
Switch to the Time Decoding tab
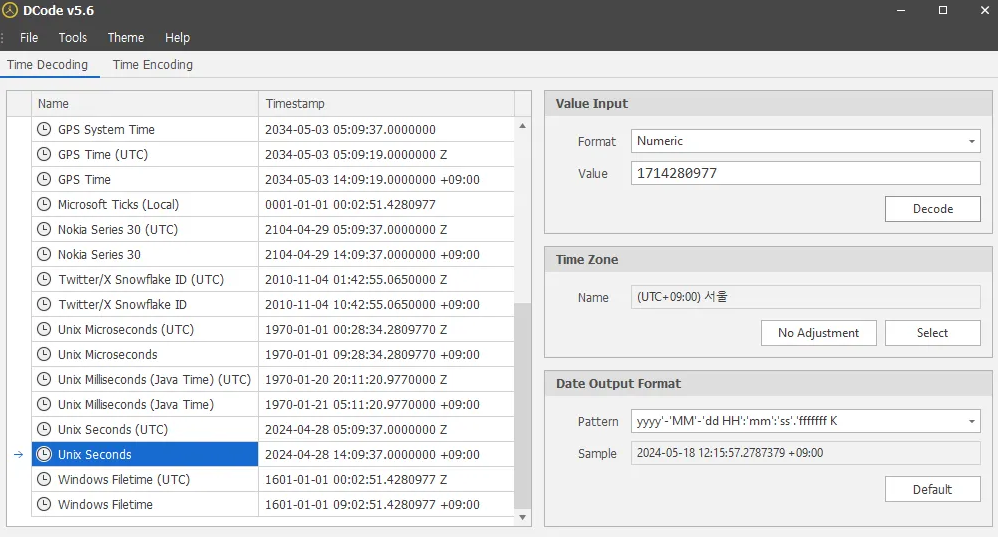(x=48, y=65)
